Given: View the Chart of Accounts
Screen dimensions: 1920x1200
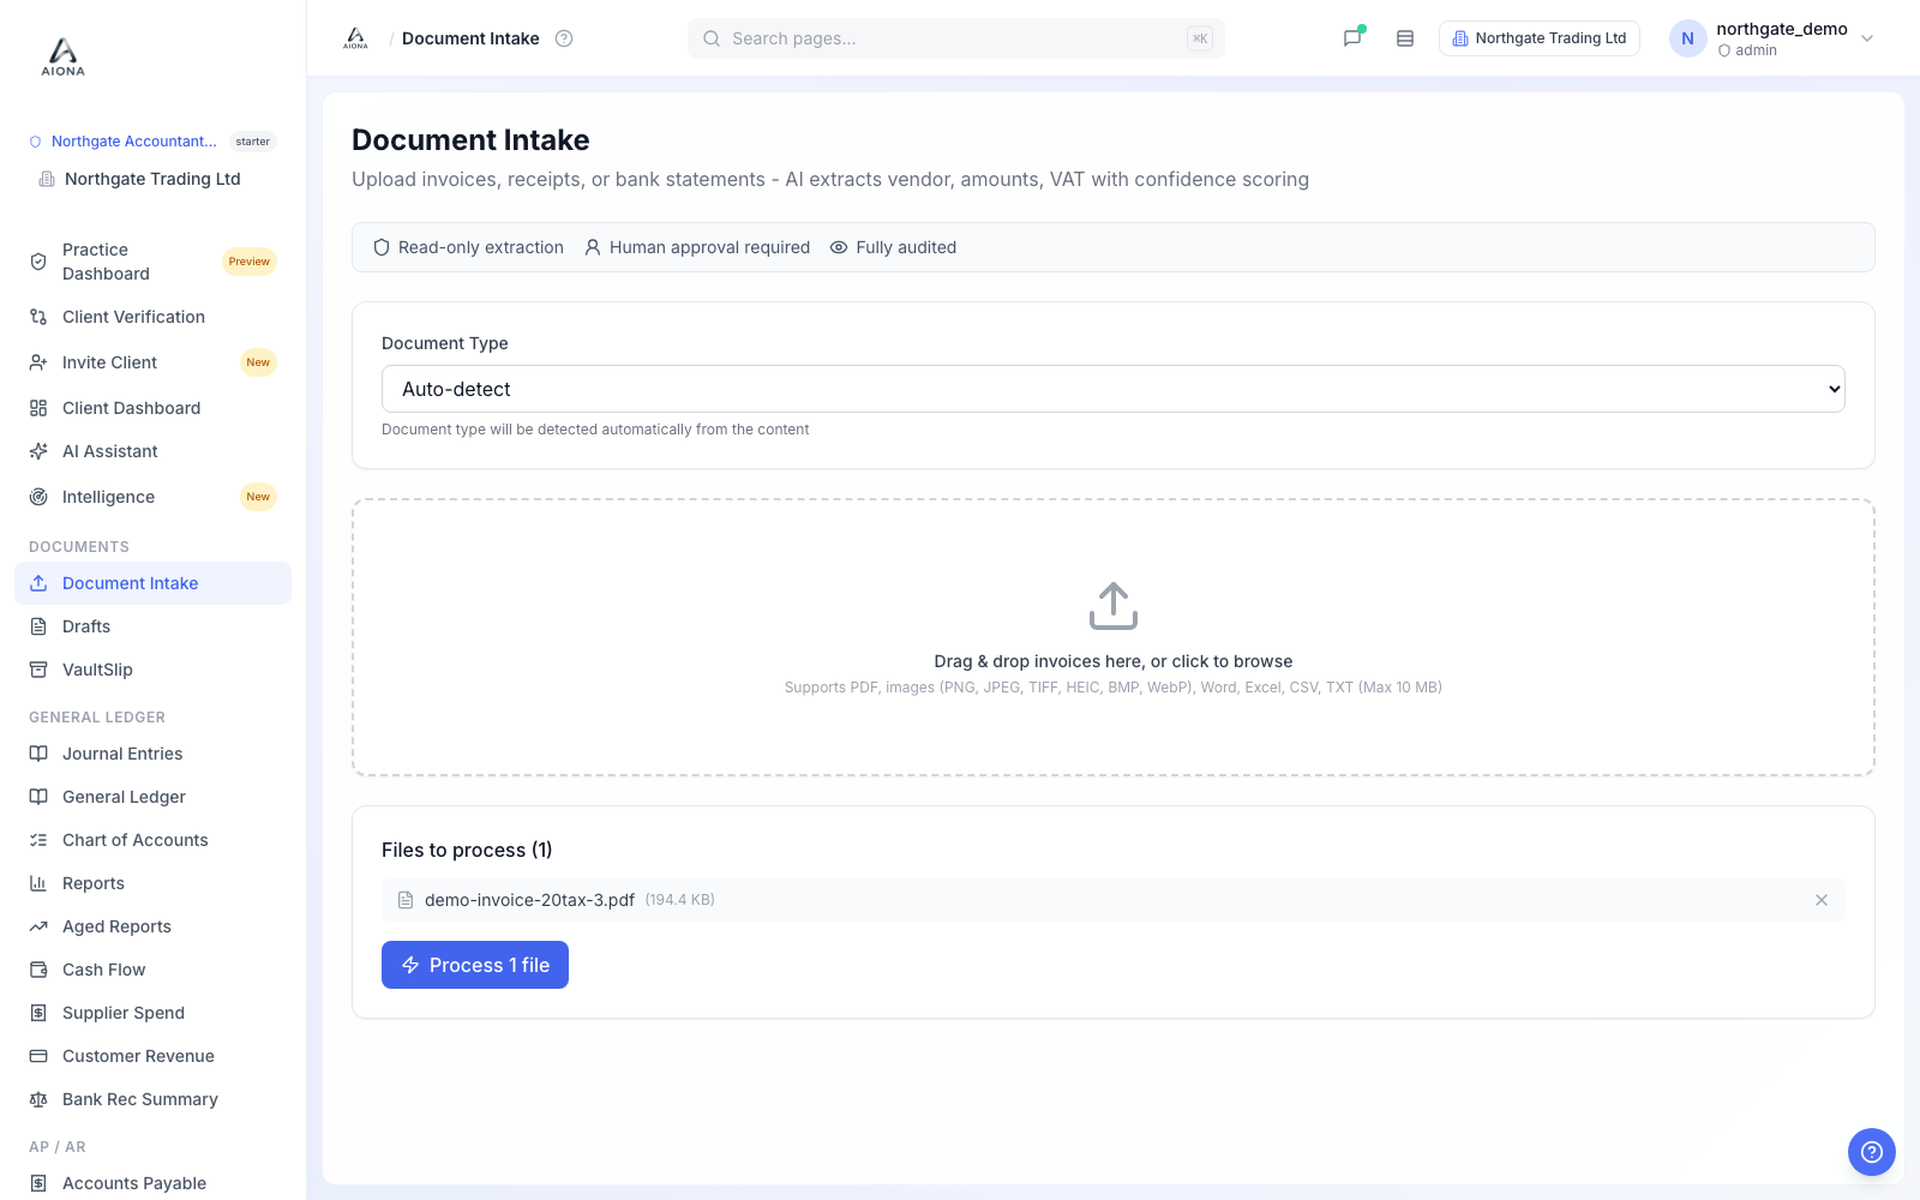Looking at the screenshot, I should click(152, 840).
